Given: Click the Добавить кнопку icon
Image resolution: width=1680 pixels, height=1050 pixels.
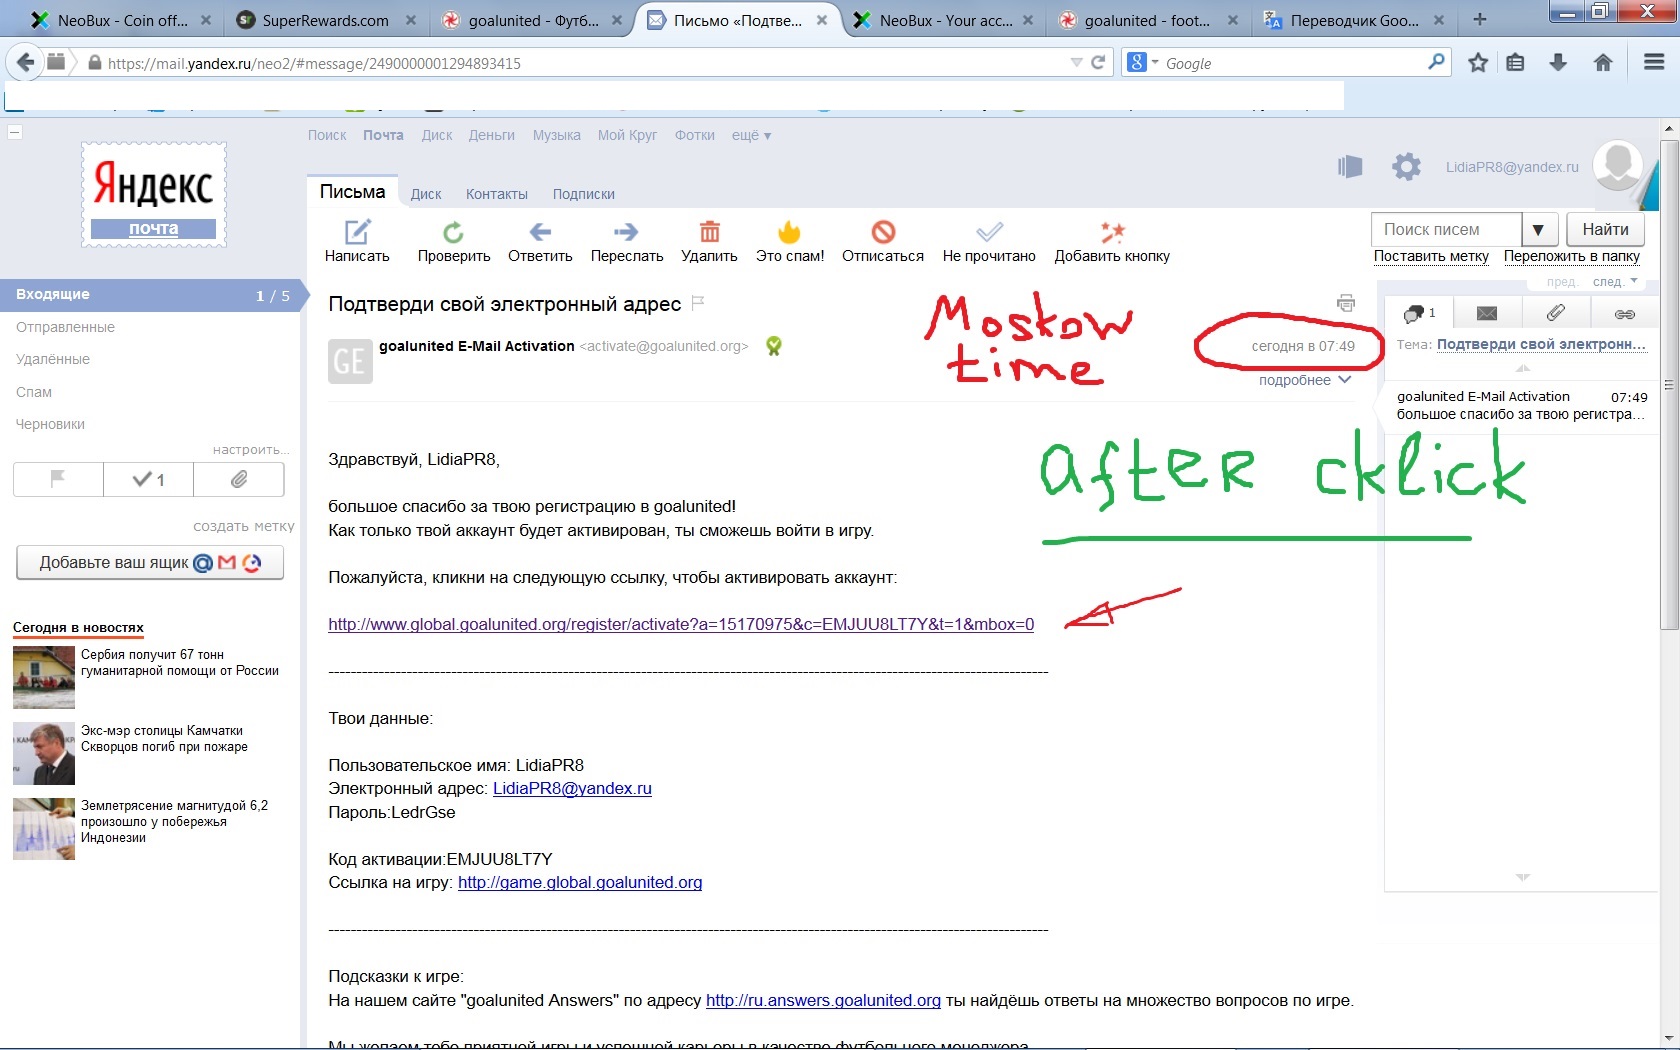Looking at the screenshot, I should point(1112,232).
